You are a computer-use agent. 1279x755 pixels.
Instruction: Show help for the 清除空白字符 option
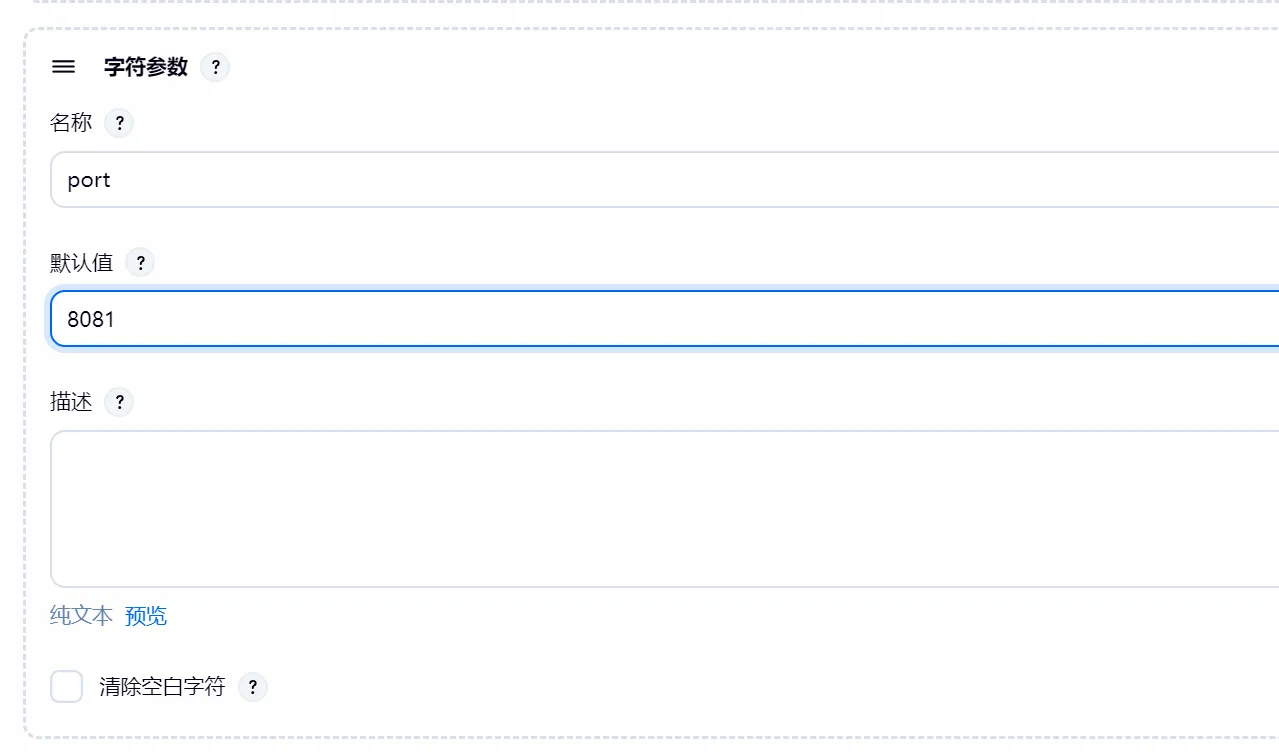tap(252, 687)
